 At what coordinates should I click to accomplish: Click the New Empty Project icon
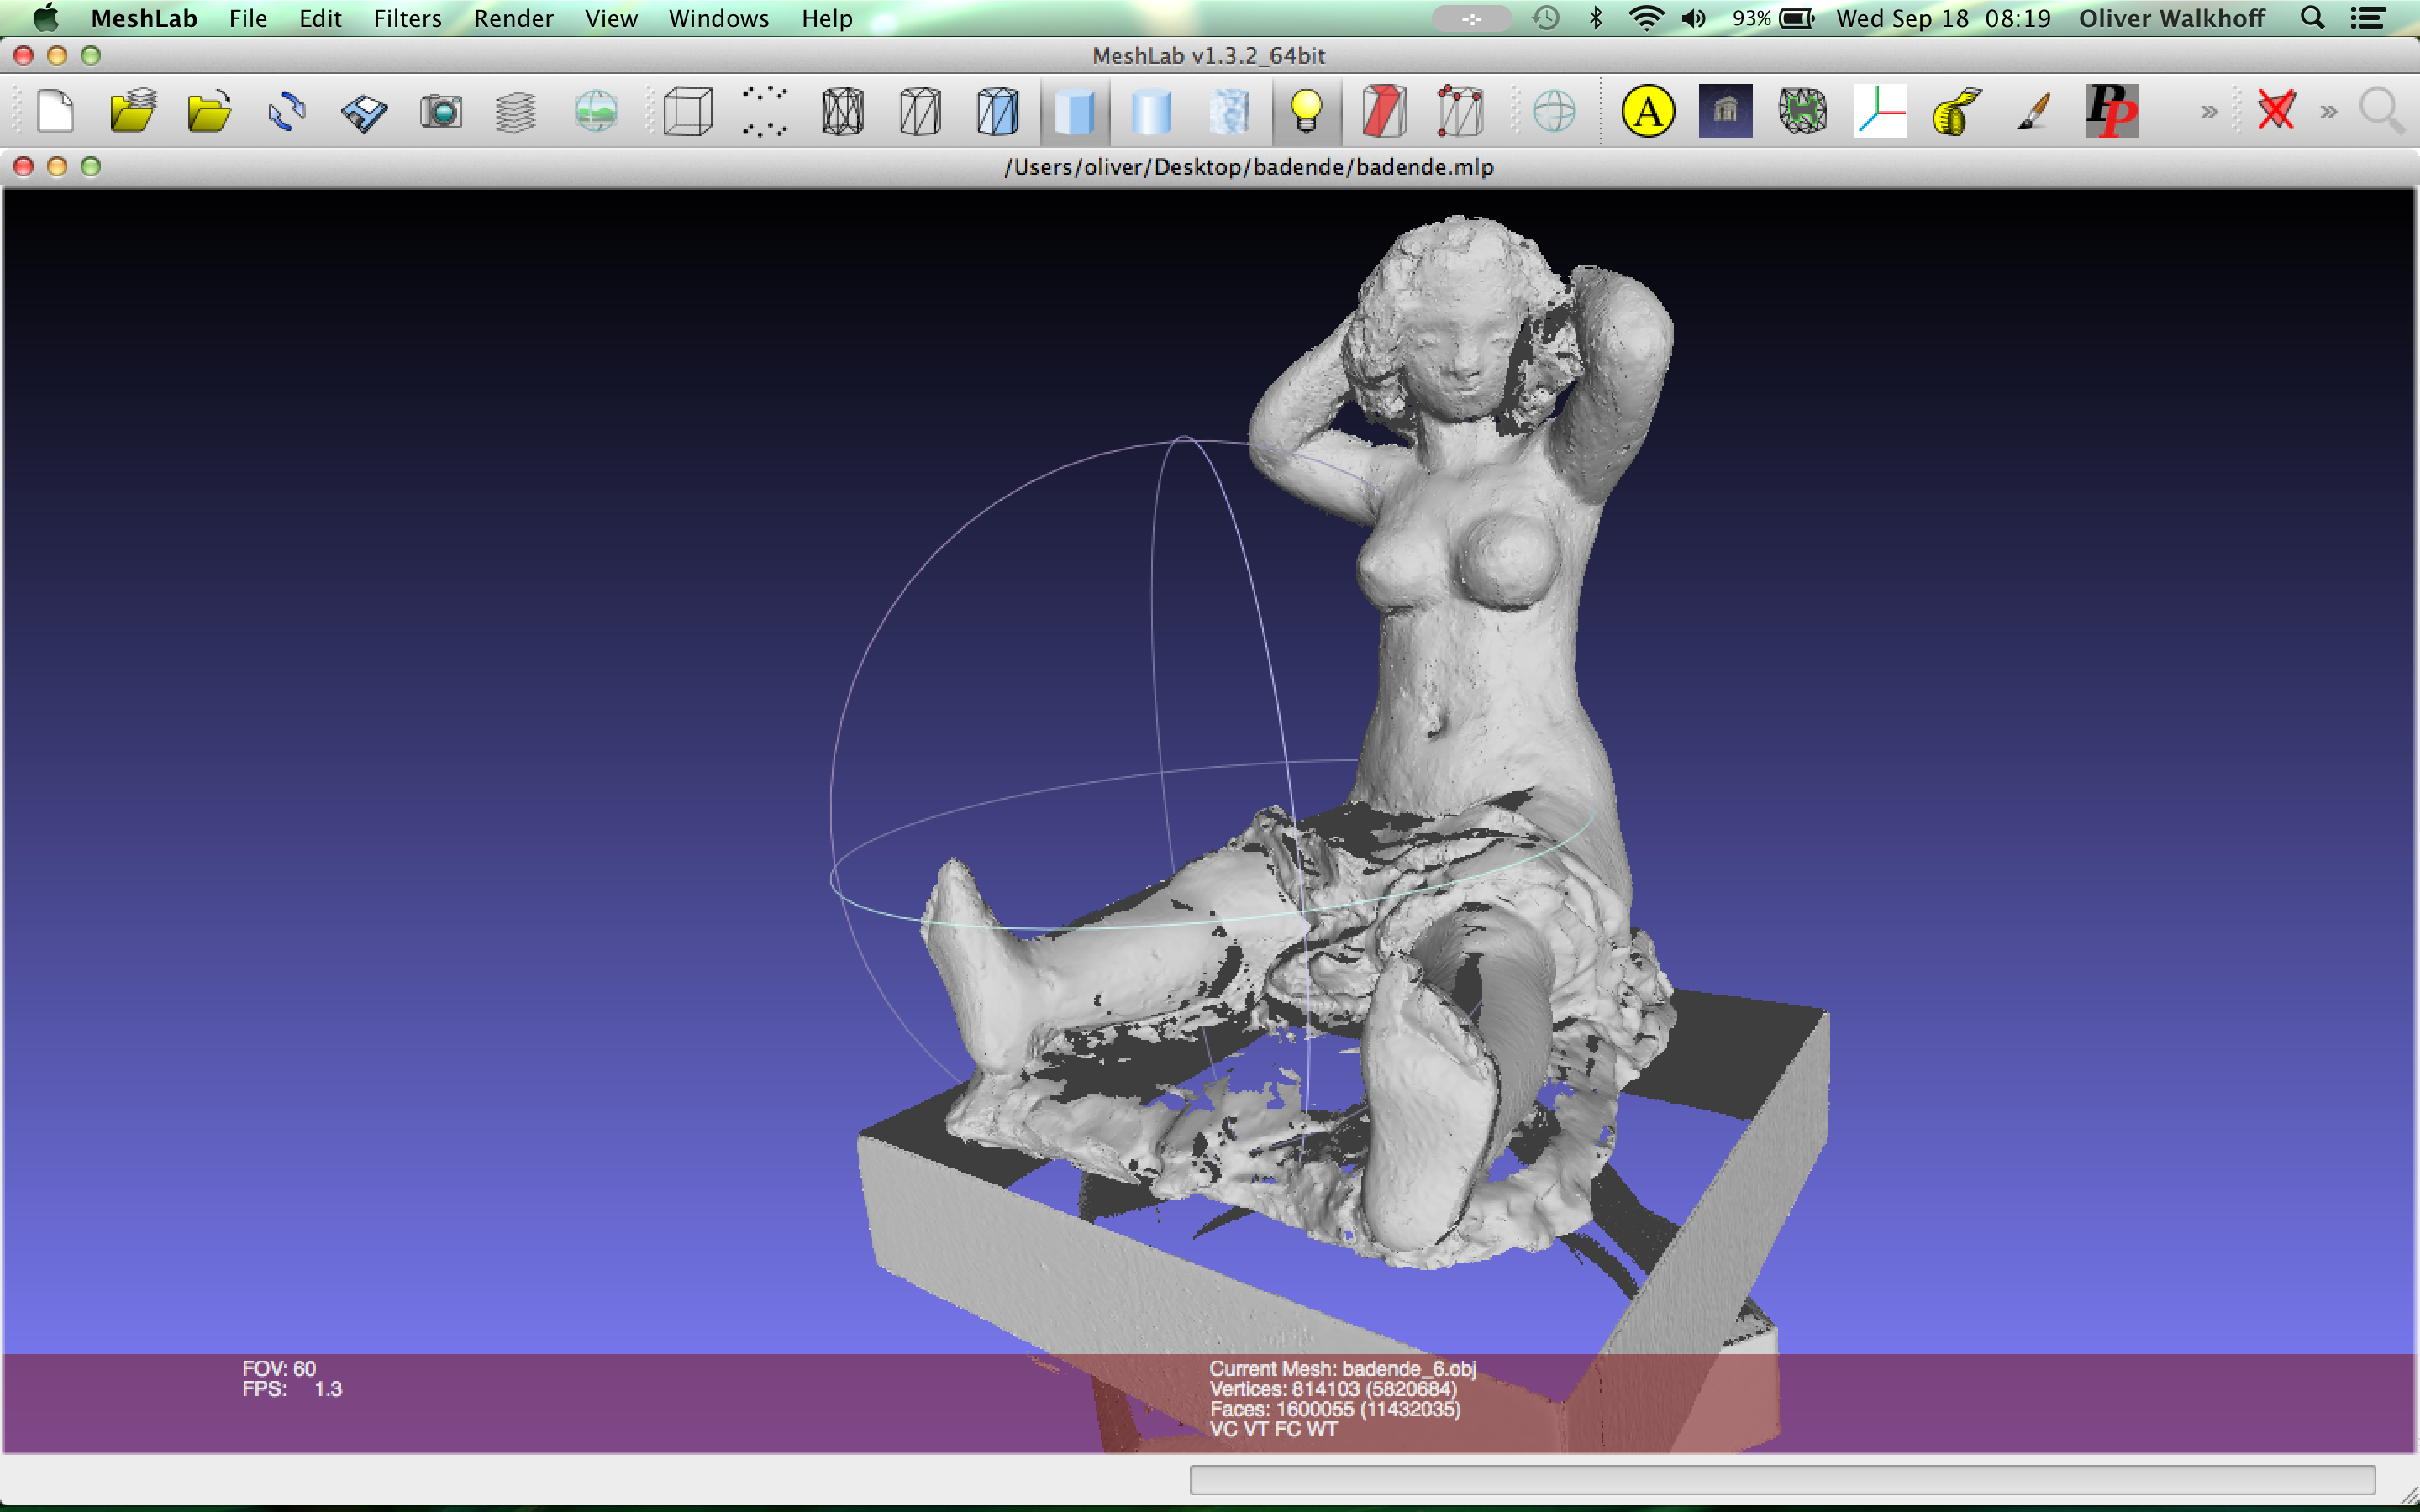(x=55, y=111)
